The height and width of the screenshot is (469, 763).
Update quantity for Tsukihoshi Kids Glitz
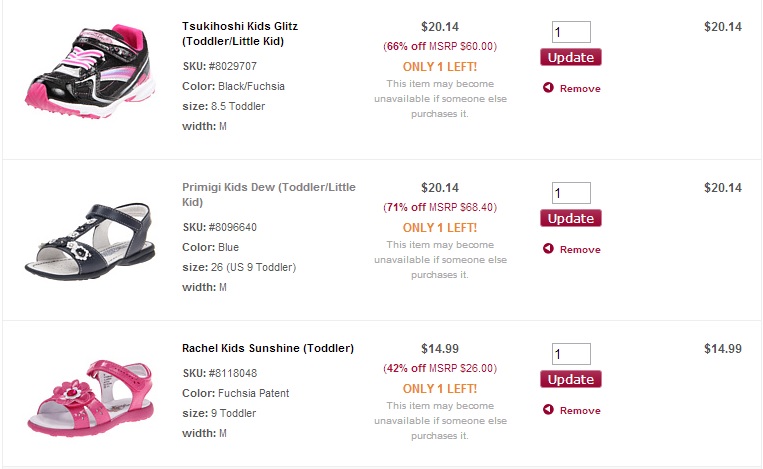point(571,57)
